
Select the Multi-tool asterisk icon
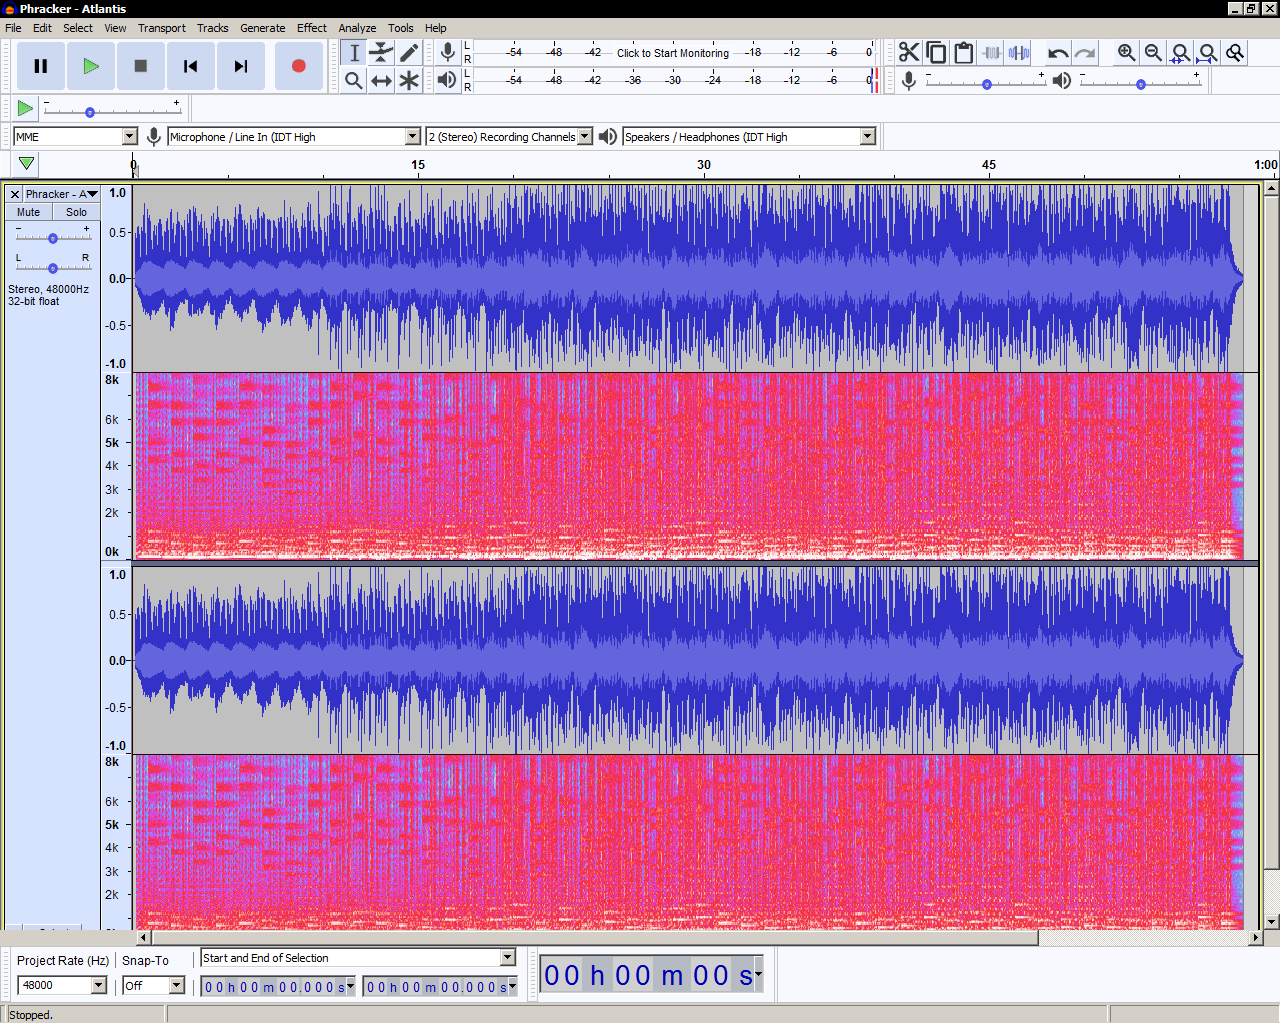pyautogui.click(x=409, y=80)
